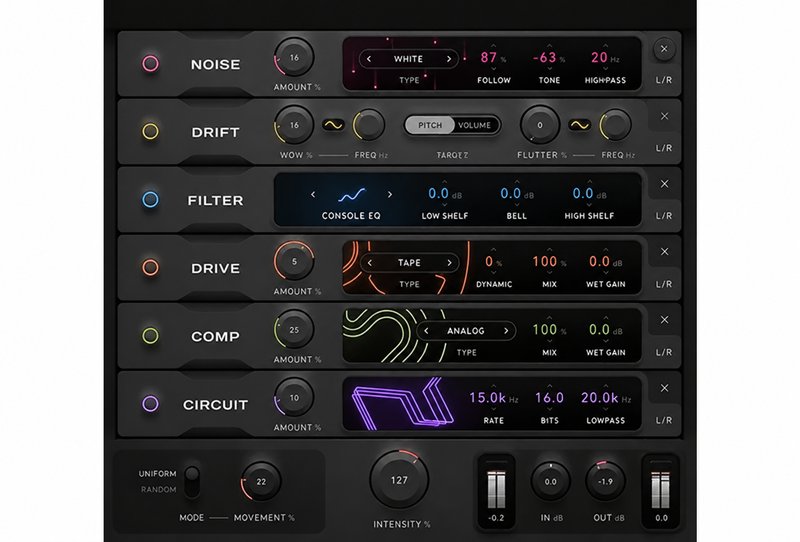This screenshot has width=800, height=542.
Task: Click the Wow sine waveform icon
Action: coord(333,125)
